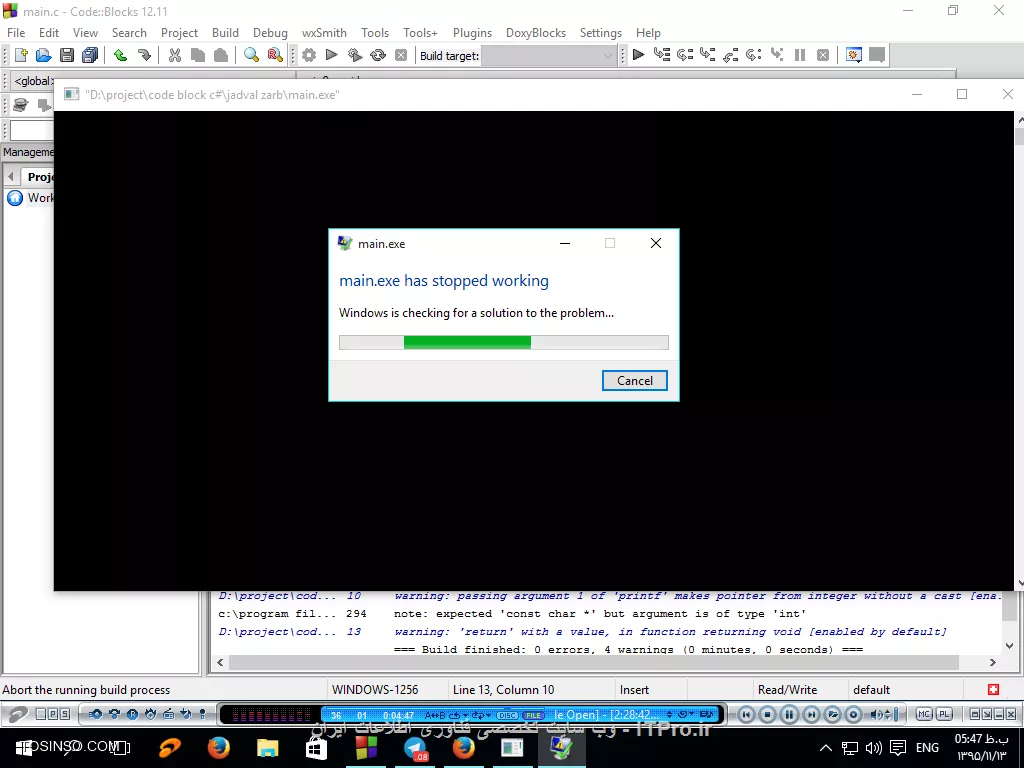The height and width of the screenshot is (768, 1024).
Task: Stop playback in media player bar
Action: (x=767, y=714)
